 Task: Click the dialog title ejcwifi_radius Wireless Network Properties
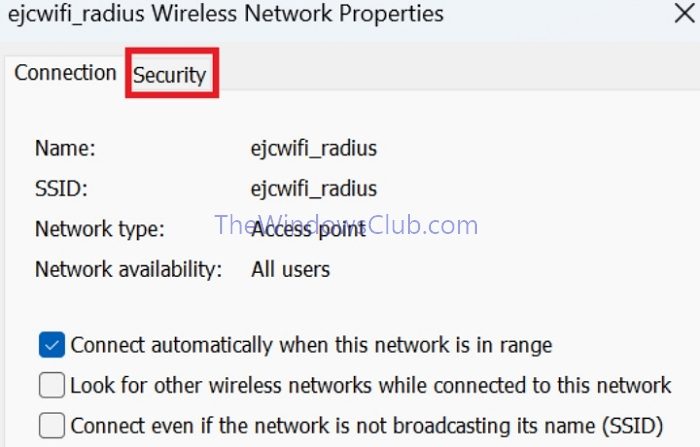pyautogui.click(x=226, y=15)
